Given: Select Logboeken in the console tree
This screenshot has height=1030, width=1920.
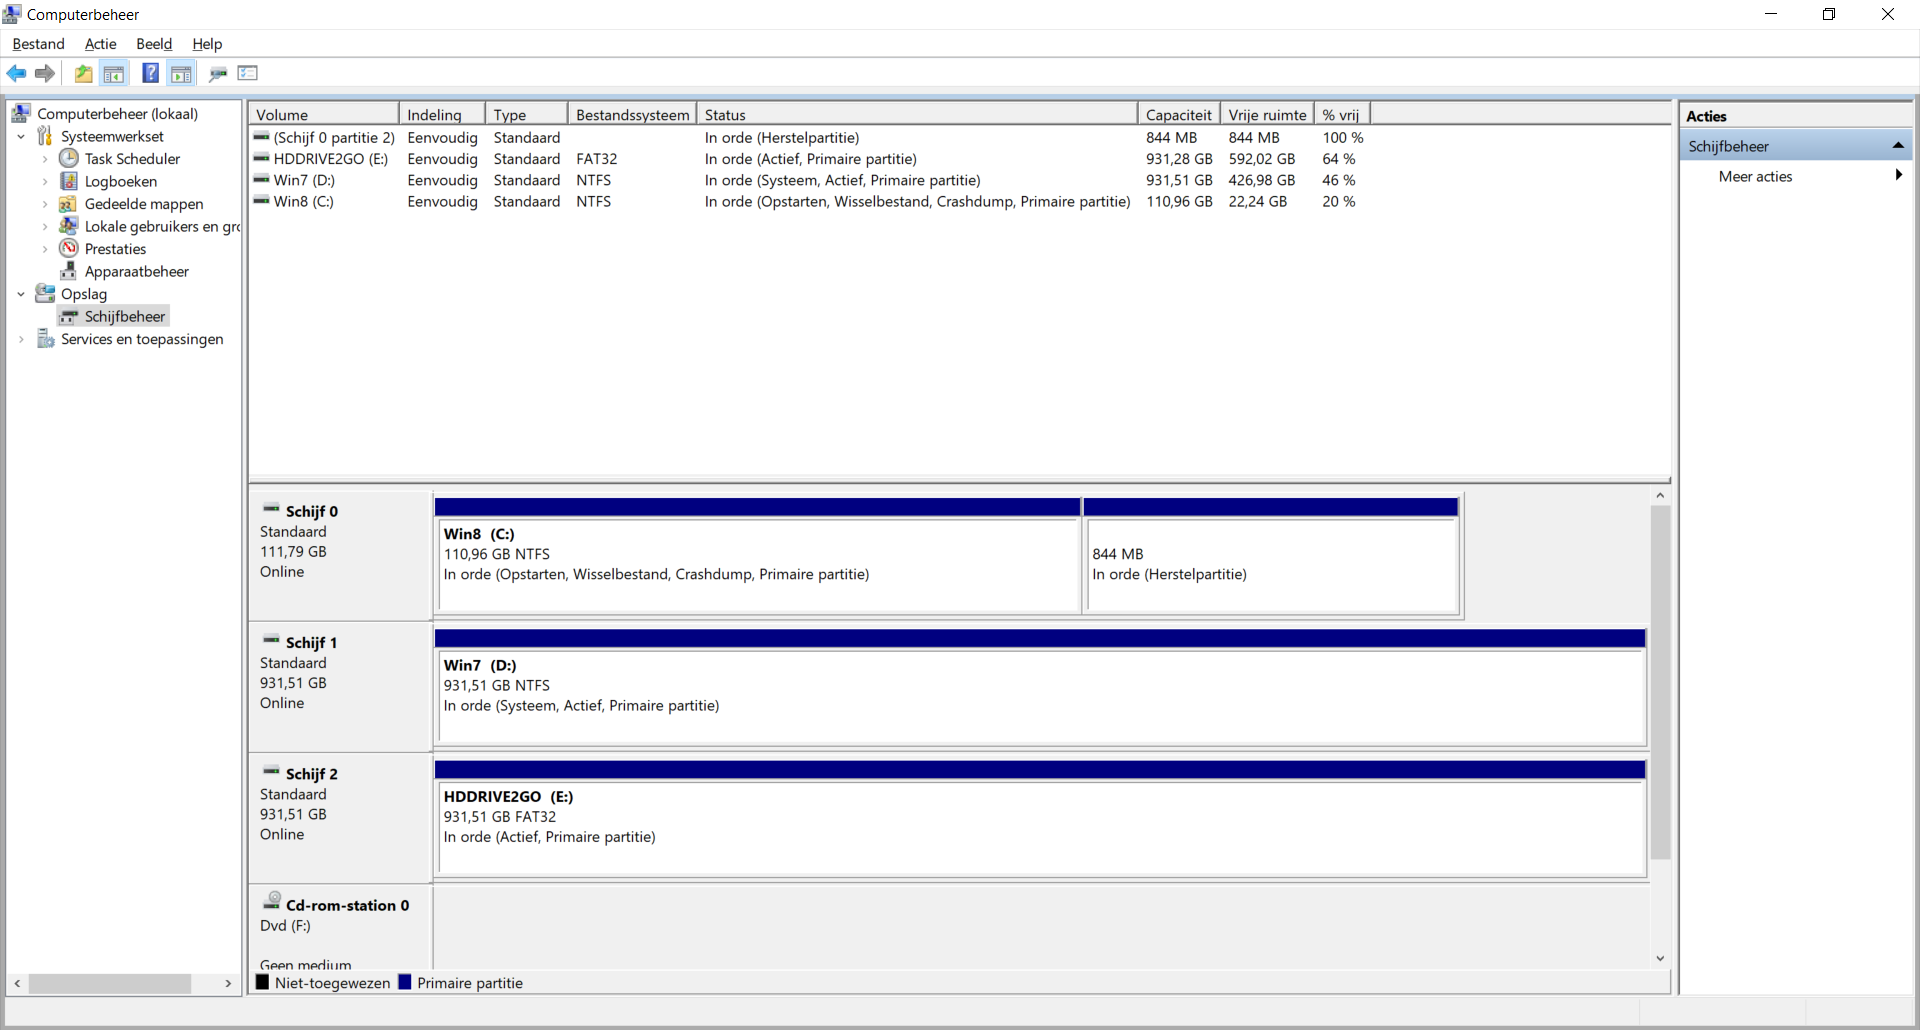Looking at the screenshot, I should coord(120,182).
